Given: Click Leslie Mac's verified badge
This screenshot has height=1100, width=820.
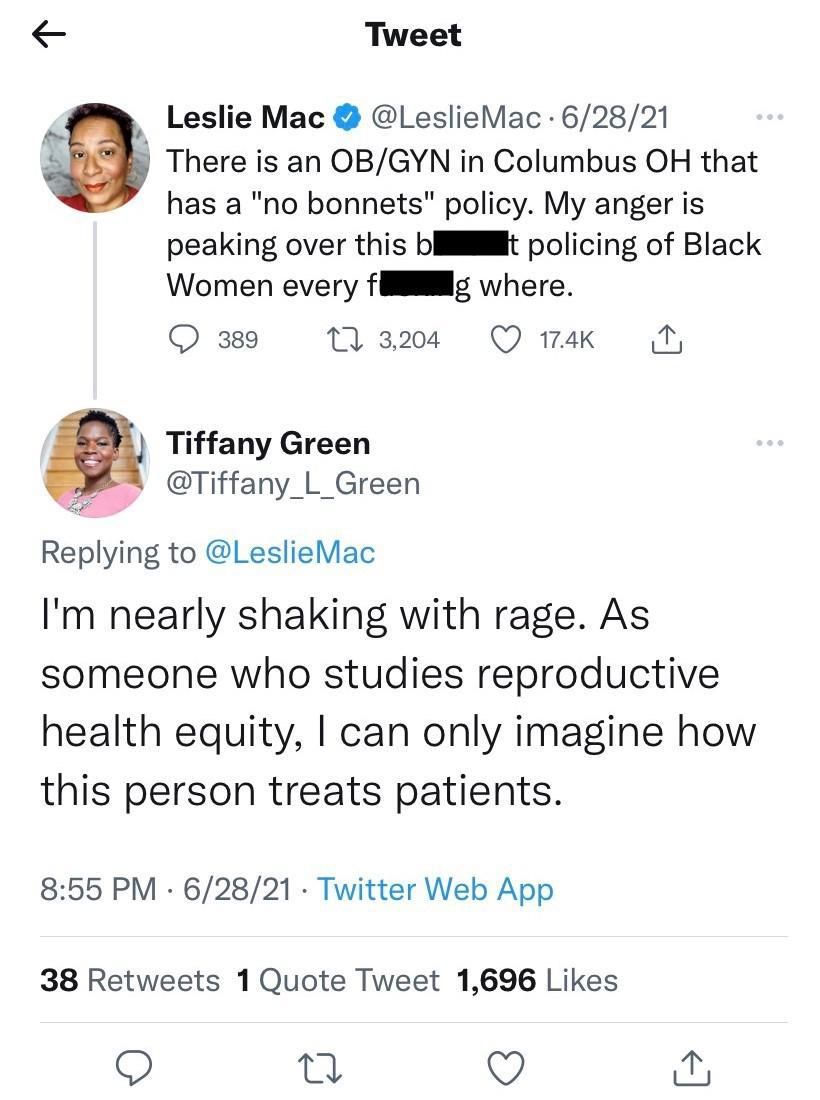Looking at the screenshot, I should (x=347, y=118).
